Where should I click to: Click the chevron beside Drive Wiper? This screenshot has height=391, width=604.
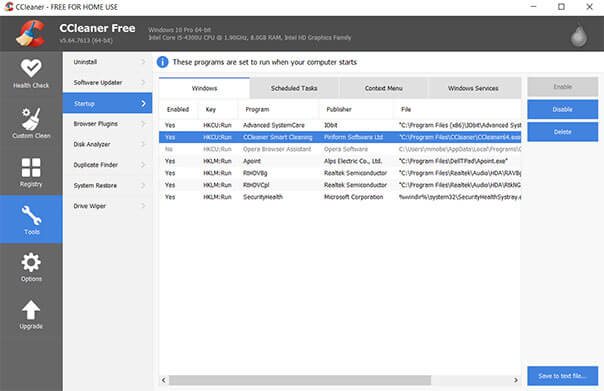[x=143, y=206]
